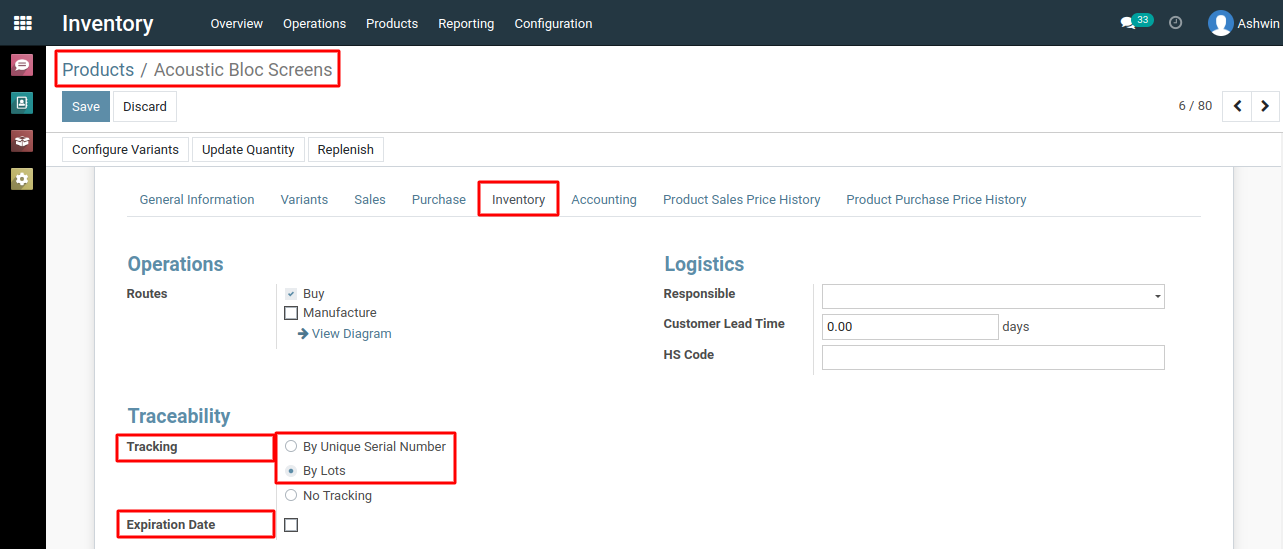Viewport: 1283px width, 549px height.
Task: Select By Unique Serial Number tracking
Action: [x=291, y=446]
